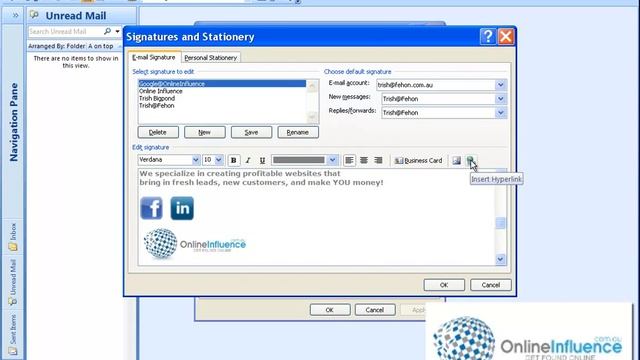Toggle Italic formatting in signature editor
640x360 pixels.
[x=248, y=160]
